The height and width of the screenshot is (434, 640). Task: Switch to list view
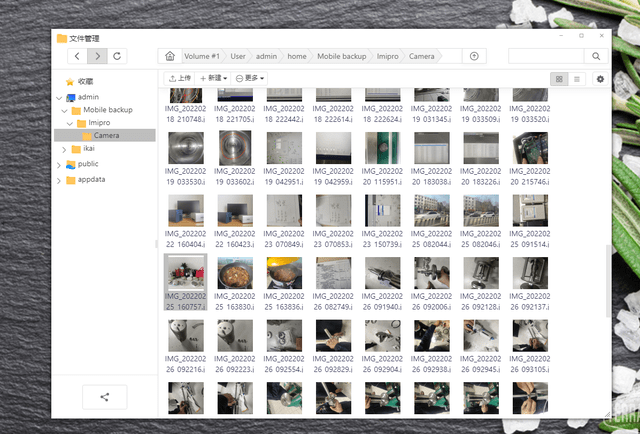(x=577, y=78)
